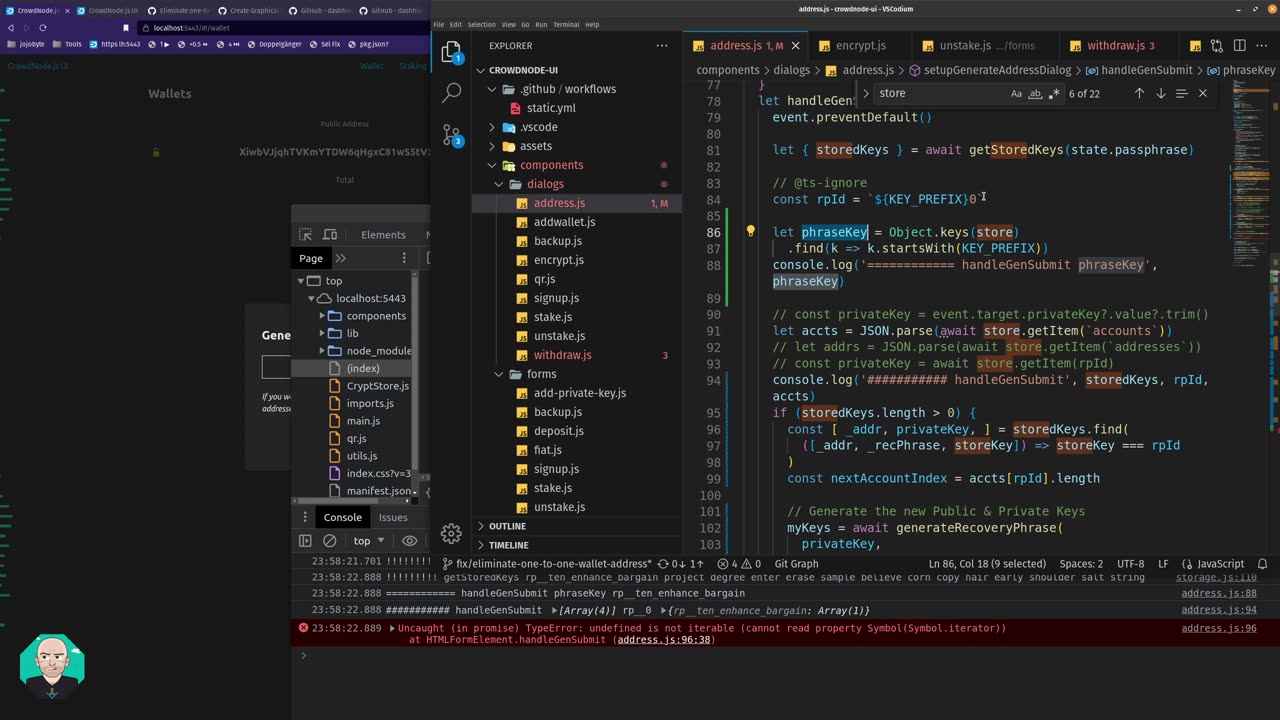Open the Search view in the activity bar
The width and height of the screenshot is (1280, 720).
click(x=451, y=92)
